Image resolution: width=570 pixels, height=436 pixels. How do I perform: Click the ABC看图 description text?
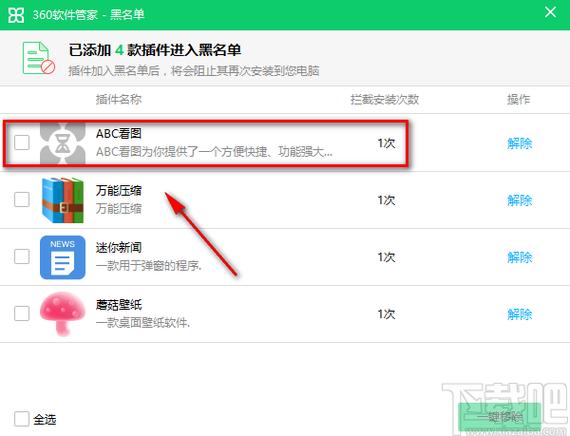tap(214, 152)
